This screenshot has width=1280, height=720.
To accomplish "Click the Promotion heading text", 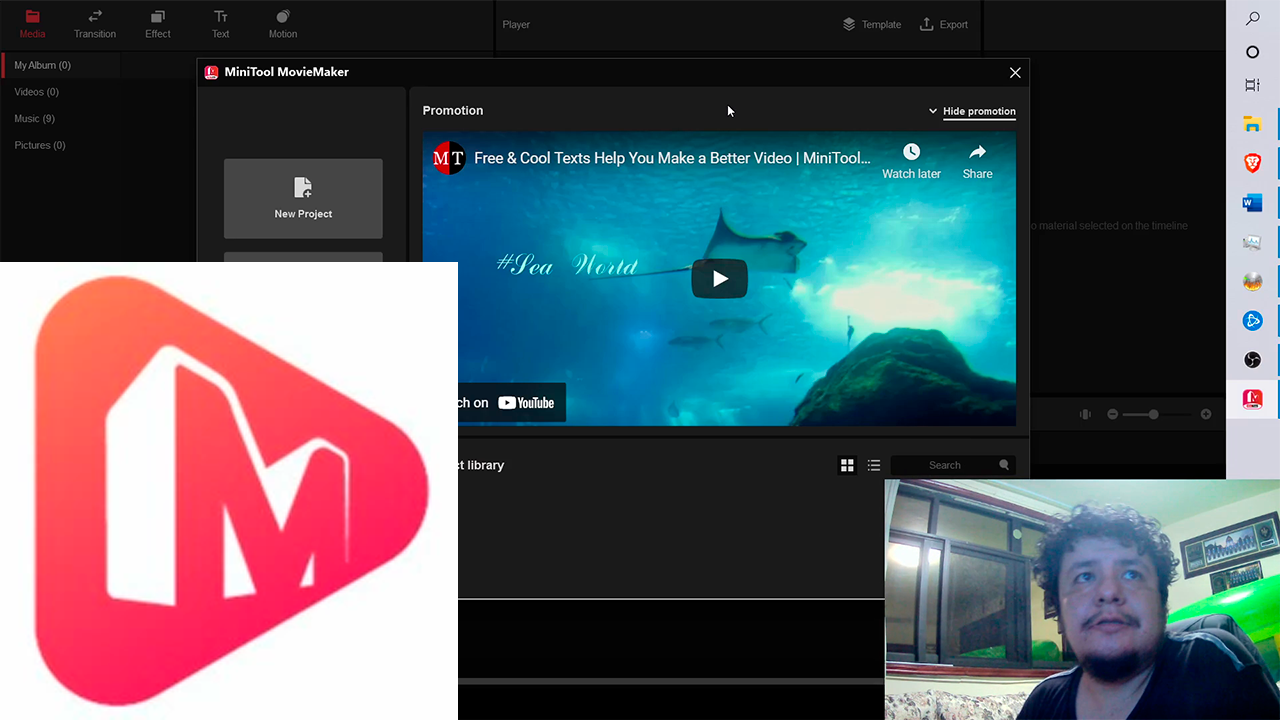I will (453, 111).
